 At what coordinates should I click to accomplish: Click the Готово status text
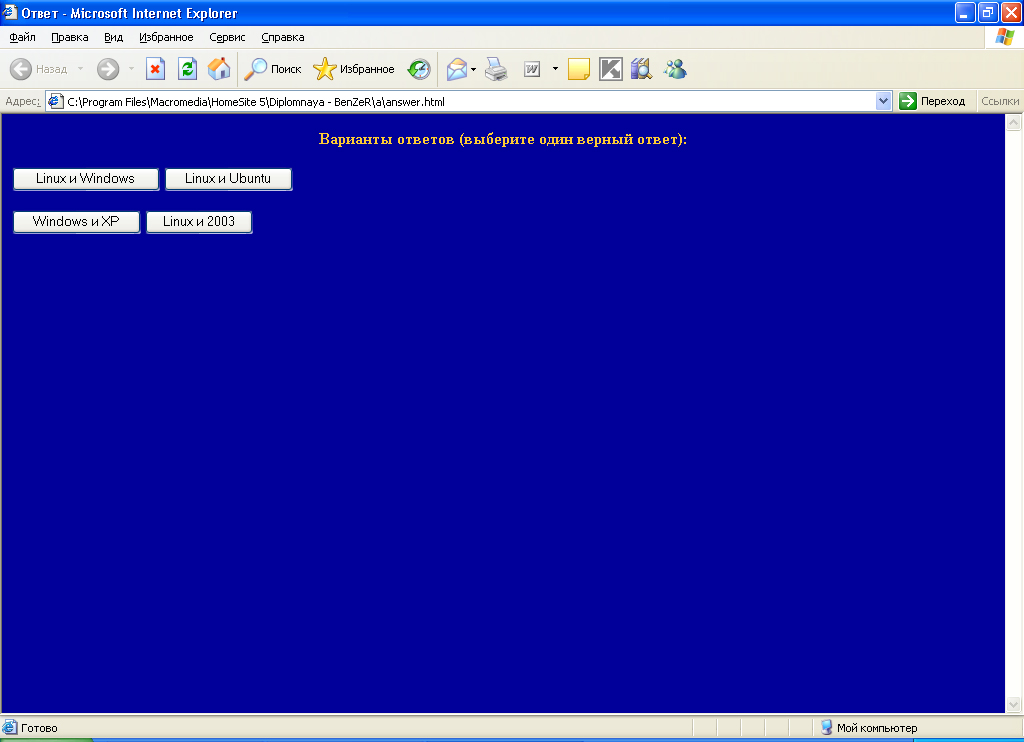pyautogui.click(x=39, y=728)
